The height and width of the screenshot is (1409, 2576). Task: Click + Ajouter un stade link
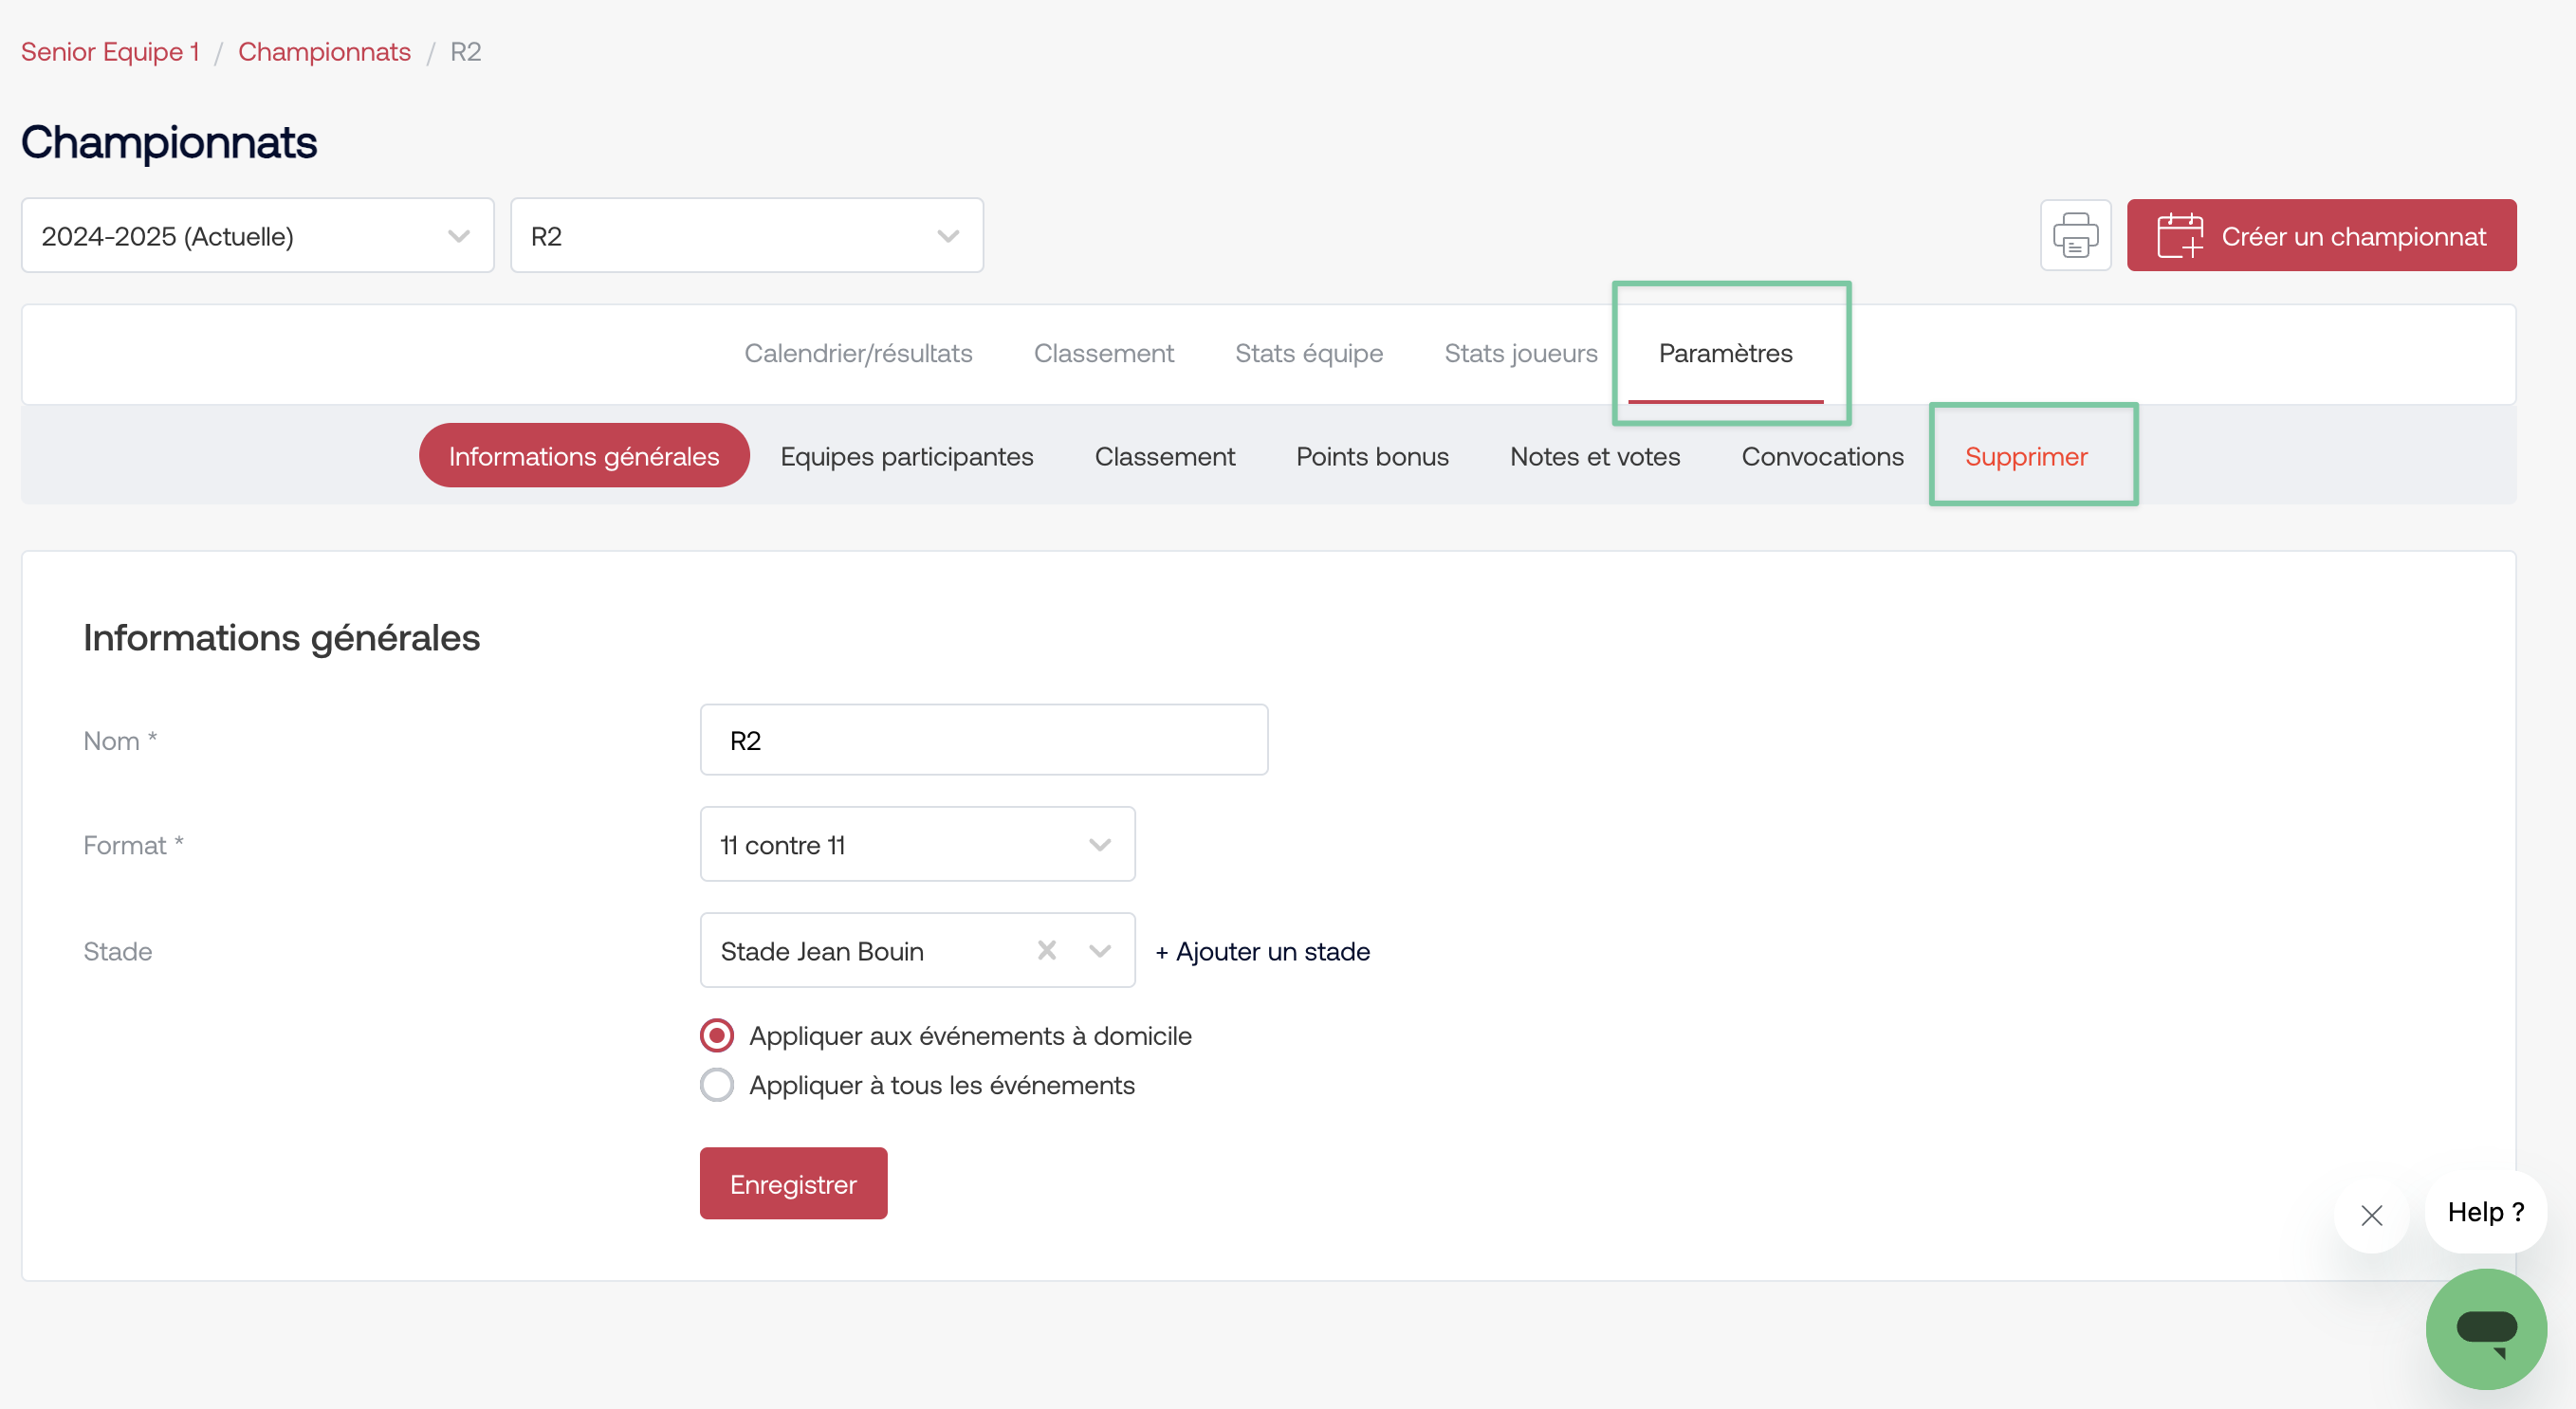pos(1262,951)
